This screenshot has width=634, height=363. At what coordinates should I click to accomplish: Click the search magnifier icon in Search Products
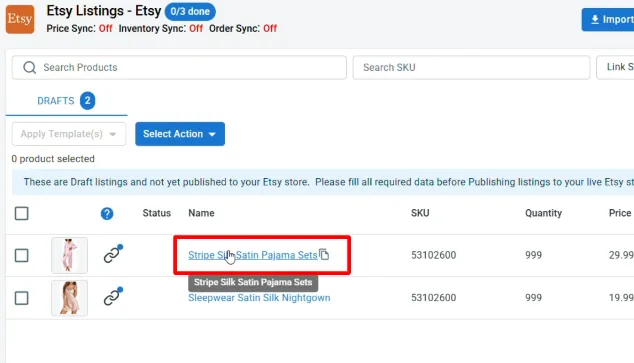click(x=30, y=68)
